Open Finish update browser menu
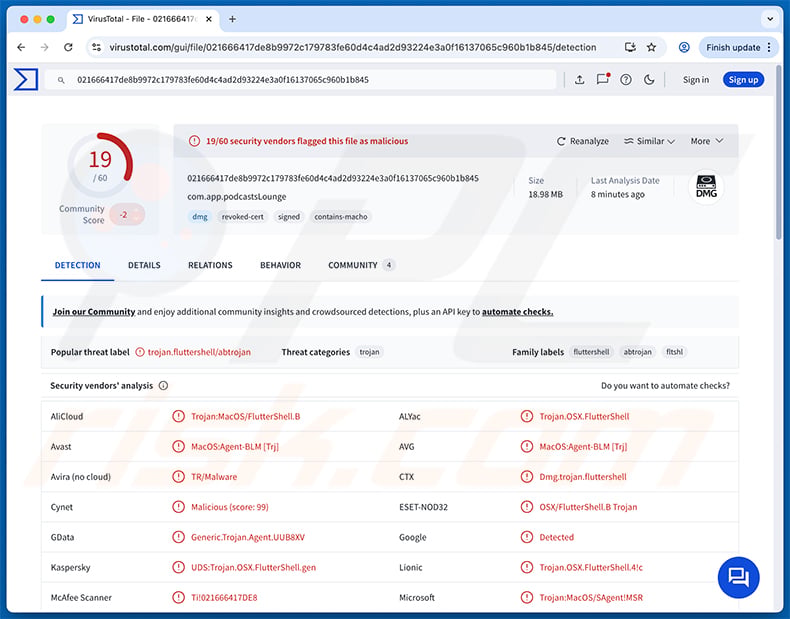 pyautogui.click(x=738, y=47)
